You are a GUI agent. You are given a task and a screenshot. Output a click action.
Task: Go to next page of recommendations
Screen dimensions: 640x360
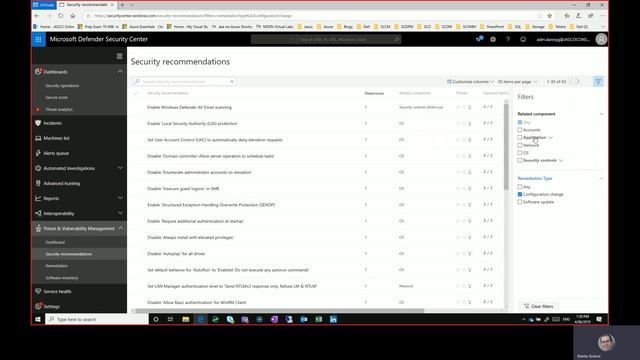[x=578, y=82]
